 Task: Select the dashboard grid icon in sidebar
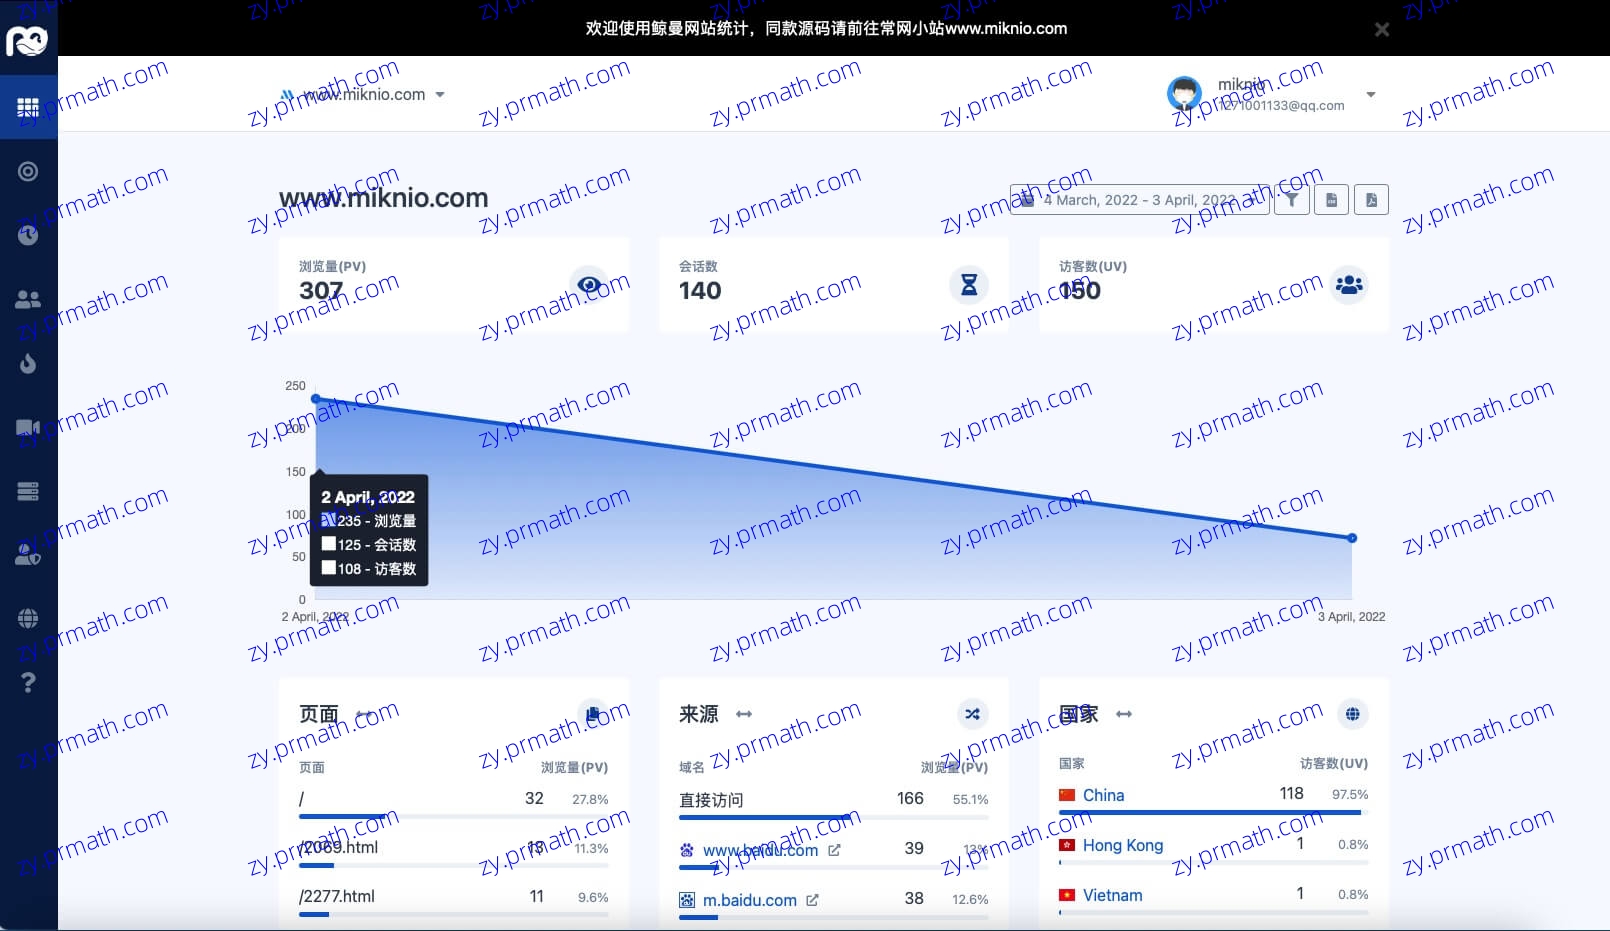pos(28,106)
